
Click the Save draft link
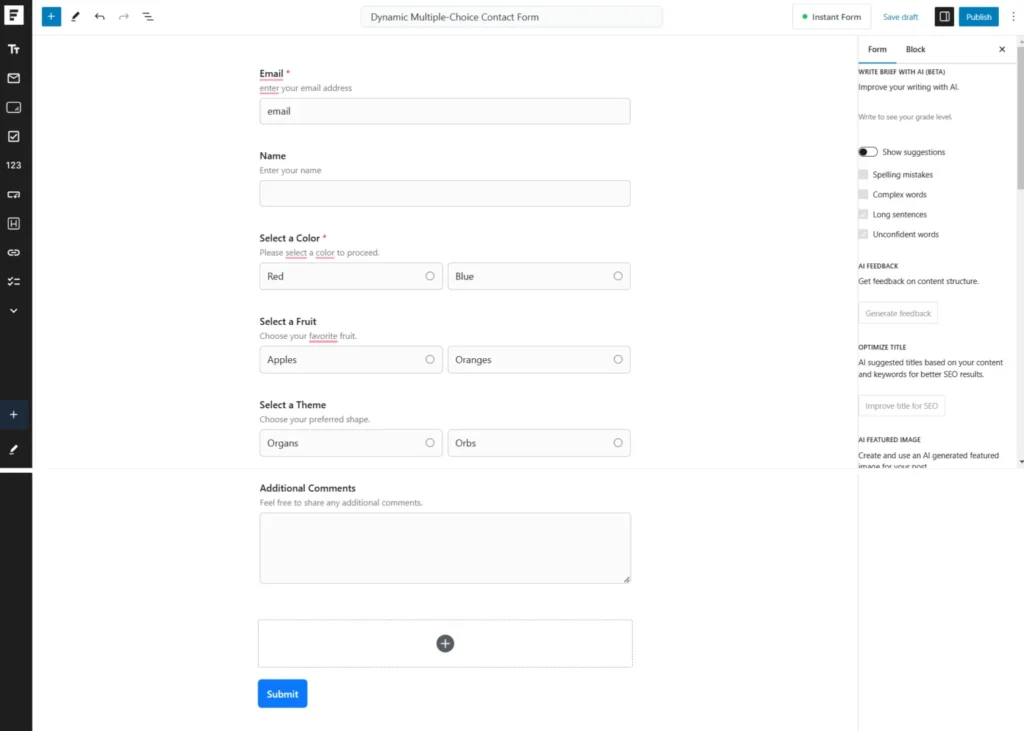(900, 16)
